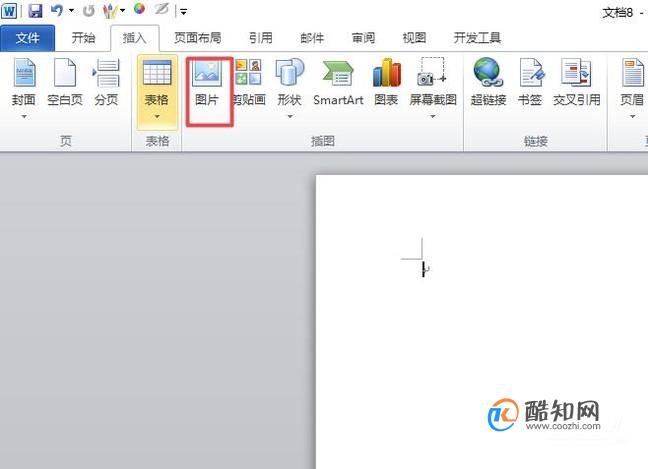Expand the 形状 dropdown arrow

(x=290, y=117)
